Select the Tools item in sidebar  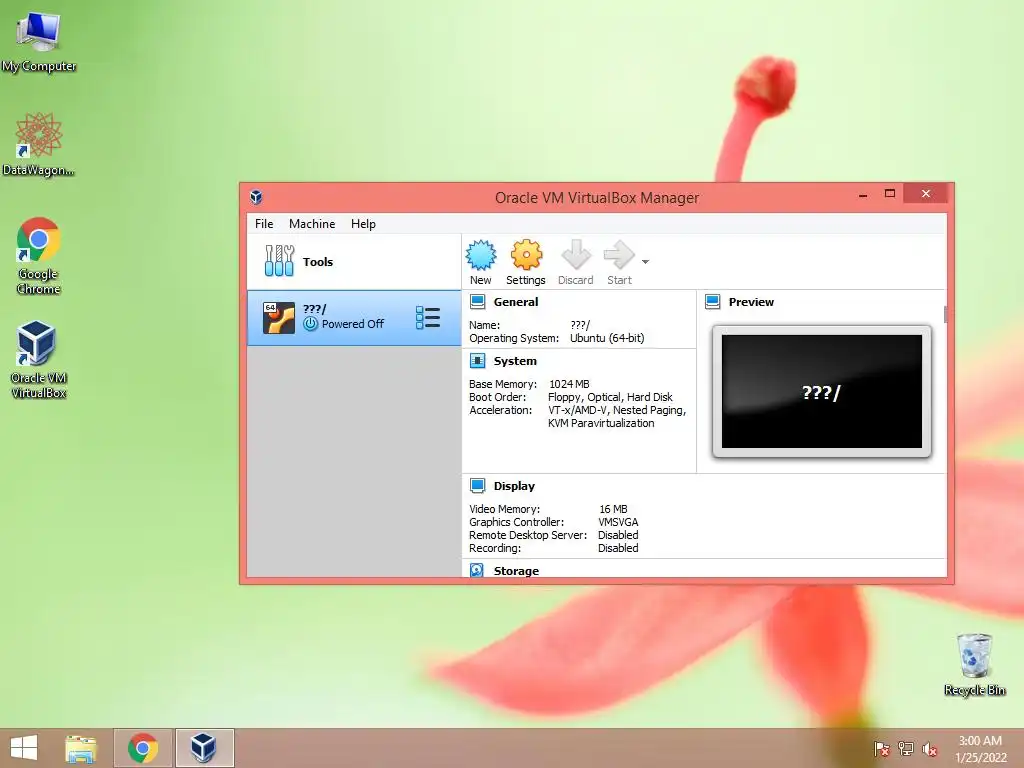click(354, 262)
